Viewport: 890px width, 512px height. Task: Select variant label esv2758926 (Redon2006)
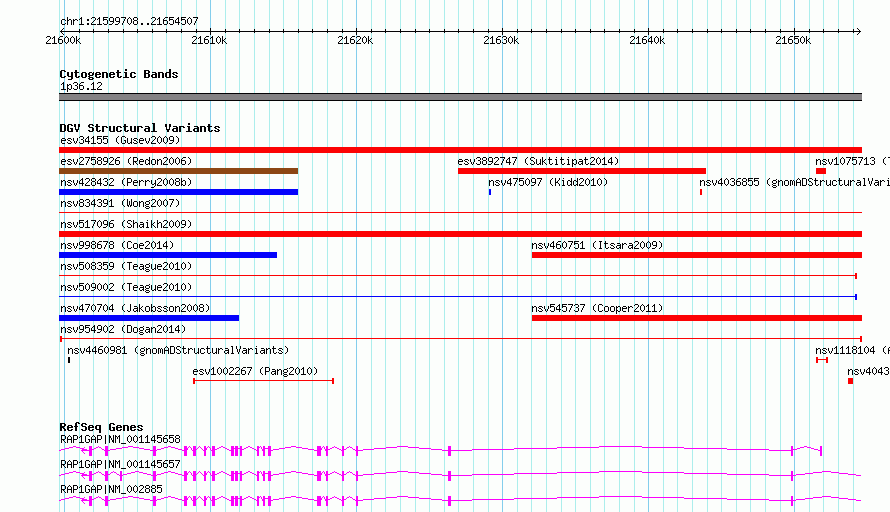(x=126, y=161)
